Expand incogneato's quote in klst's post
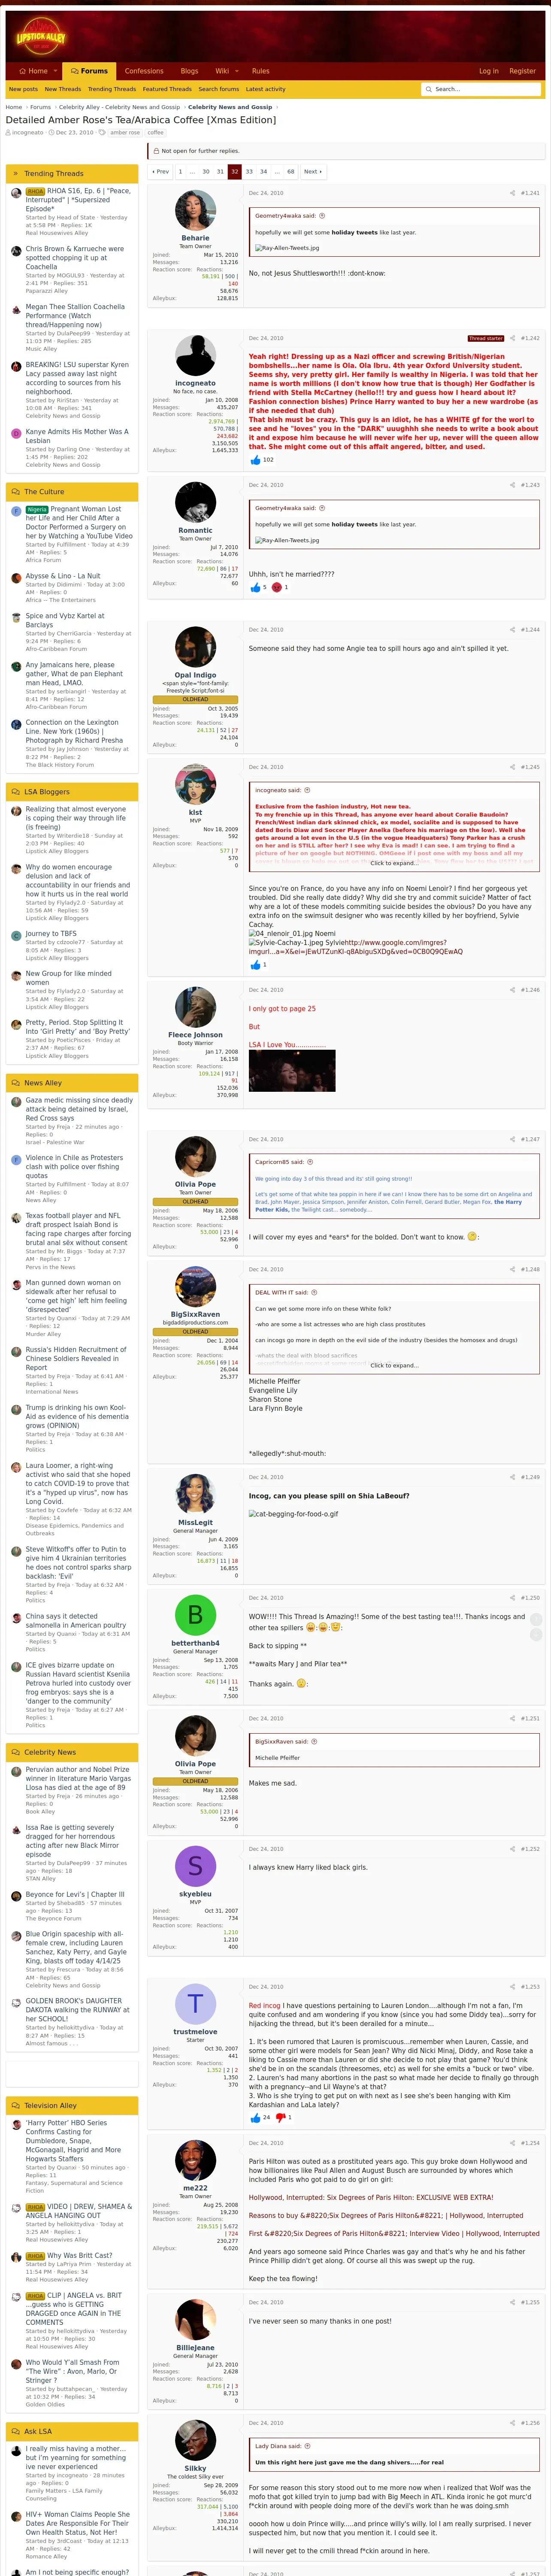 pos(394,862)
